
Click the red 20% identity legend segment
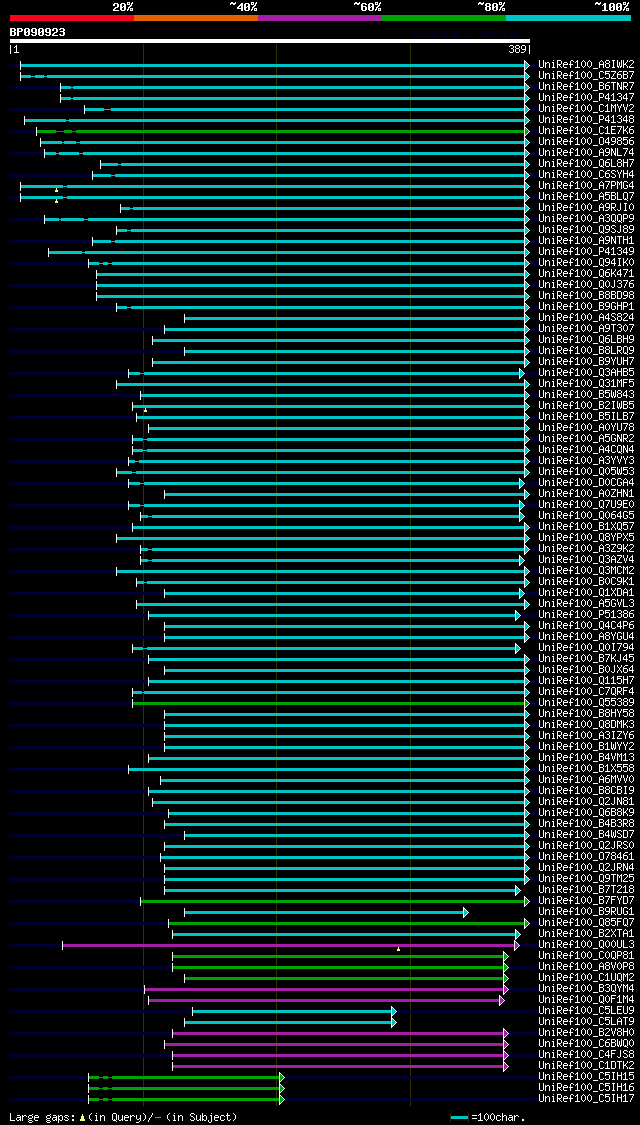point(72,17)
